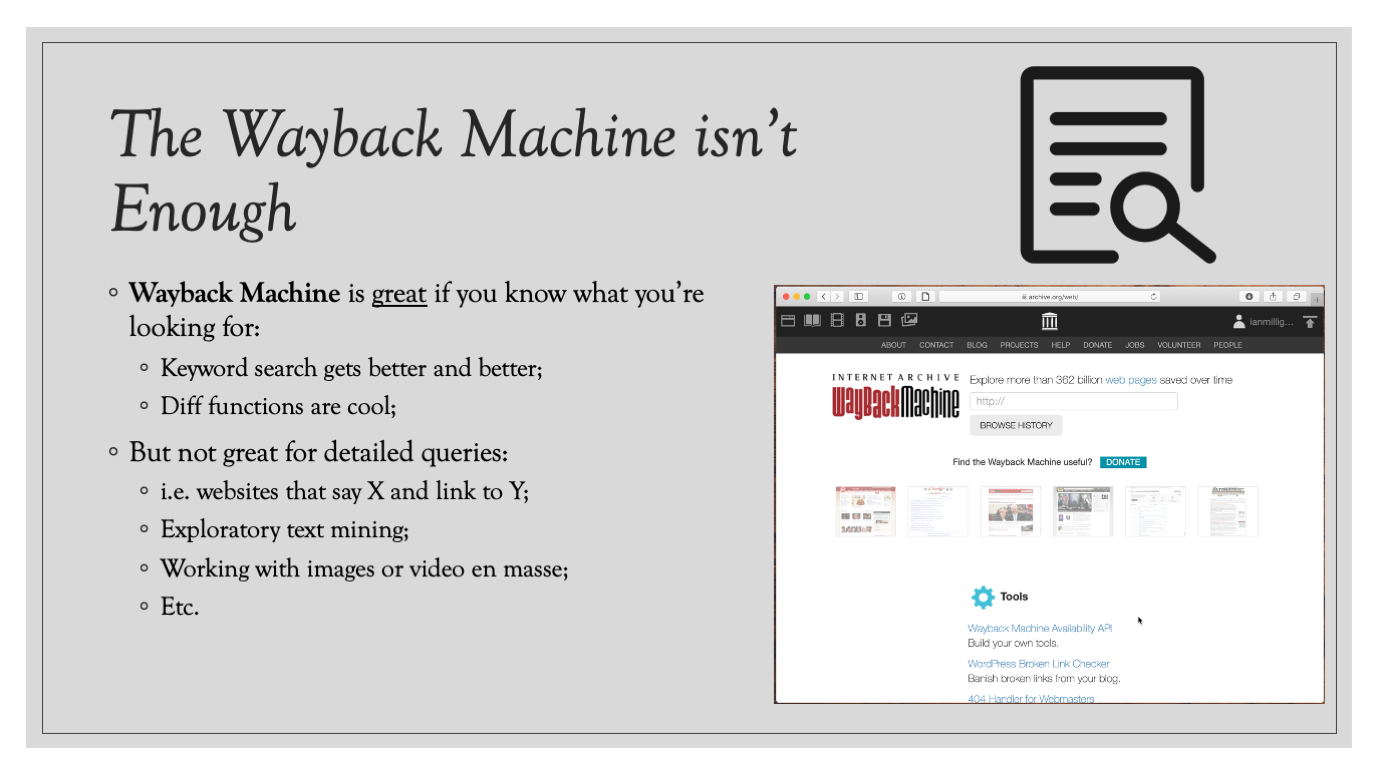This screenshot has width=1378, height=775.
Task: Open the sixth archived site thumbnail
Action: click(x=1228, y=511)
